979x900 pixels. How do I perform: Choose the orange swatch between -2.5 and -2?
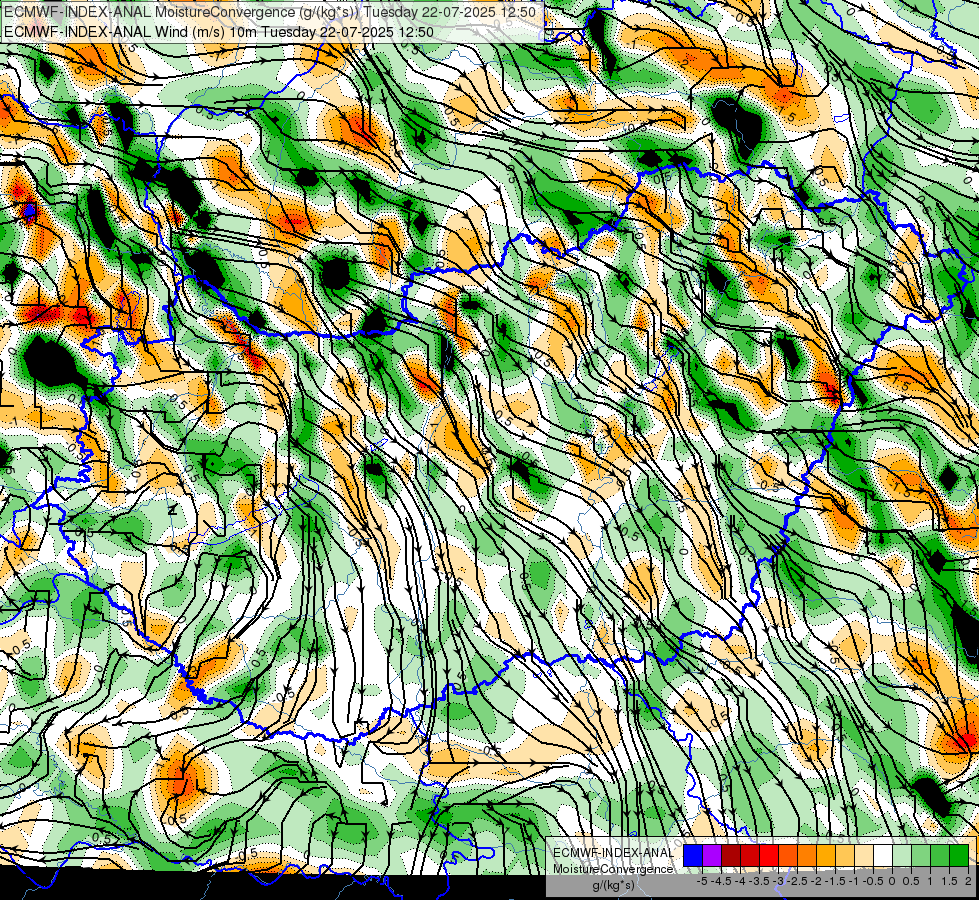(807, 855)
